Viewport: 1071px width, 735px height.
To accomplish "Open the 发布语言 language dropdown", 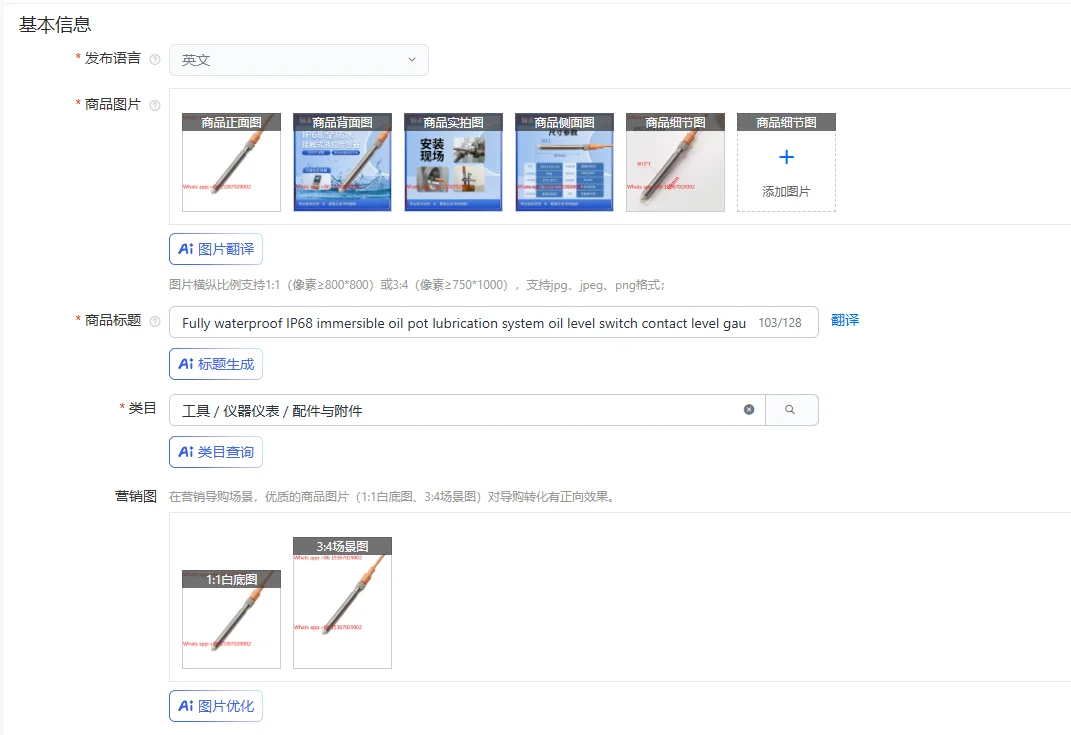I will (298, 60).
